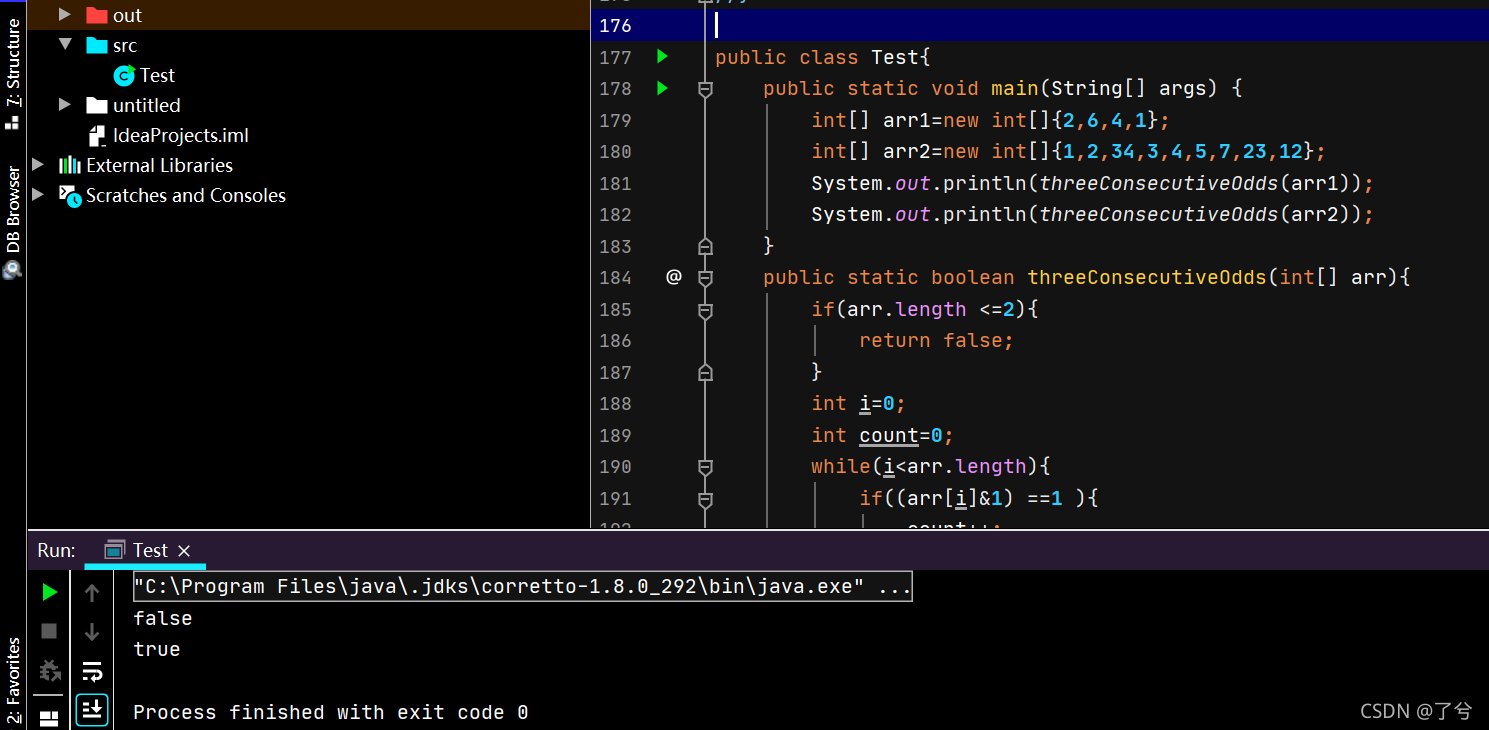
Task: Click 'main' method name on line 178
Action: point(1015,88)
